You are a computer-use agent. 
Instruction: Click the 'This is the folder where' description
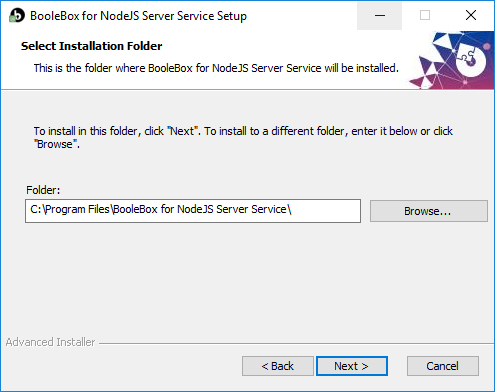coord(216,68)
